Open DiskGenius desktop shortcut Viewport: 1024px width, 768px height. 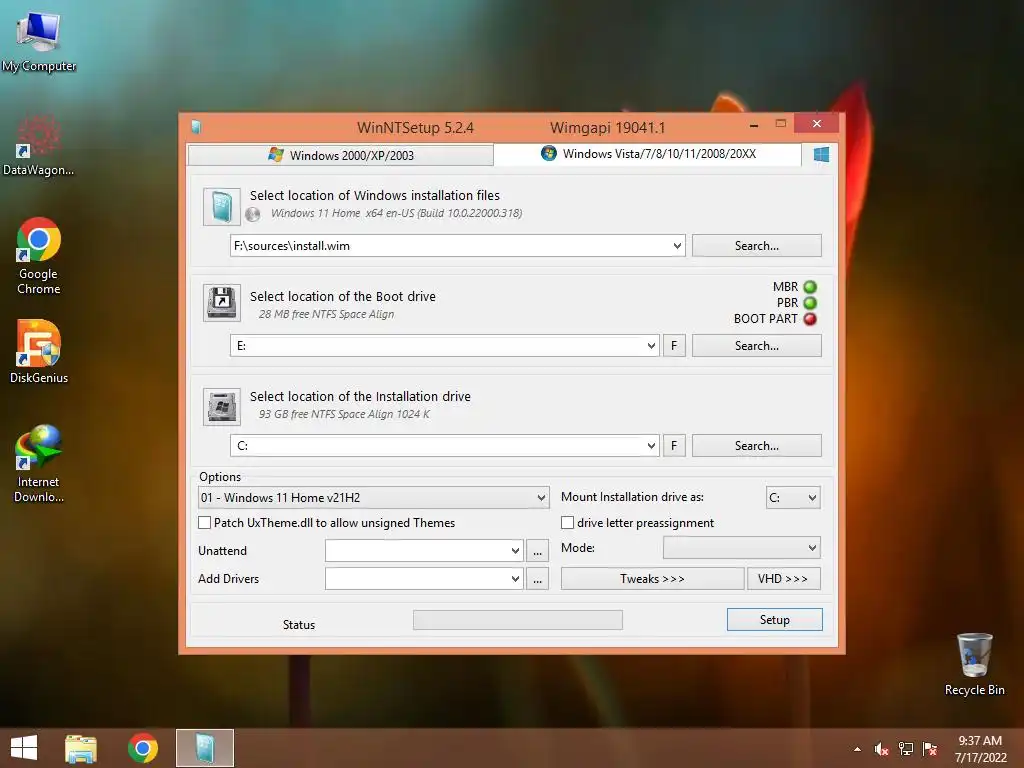pyautogui.click(x=39, y=351)
